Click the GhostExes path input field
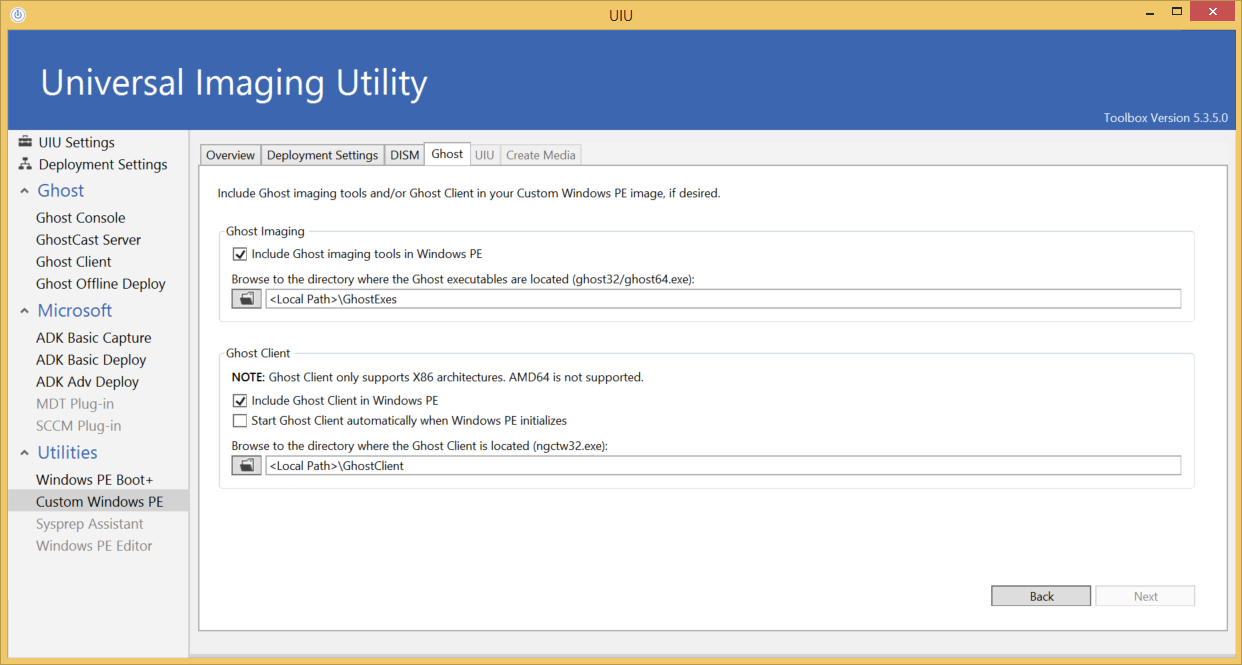1242x665 pixels. pos(723,298)
